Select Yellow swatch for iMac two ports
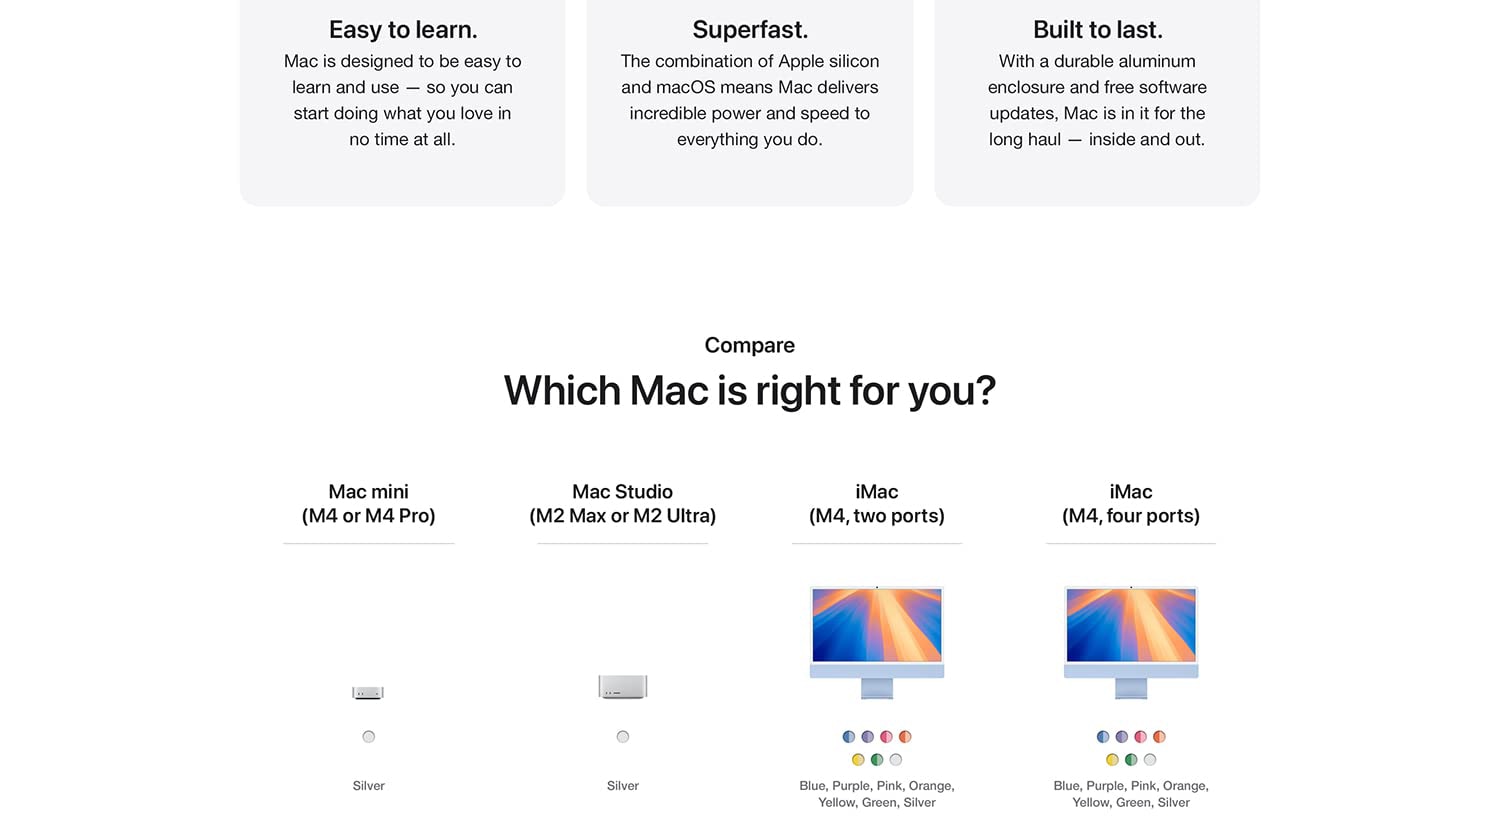1500x821 pixels. (x=858, y=760)
